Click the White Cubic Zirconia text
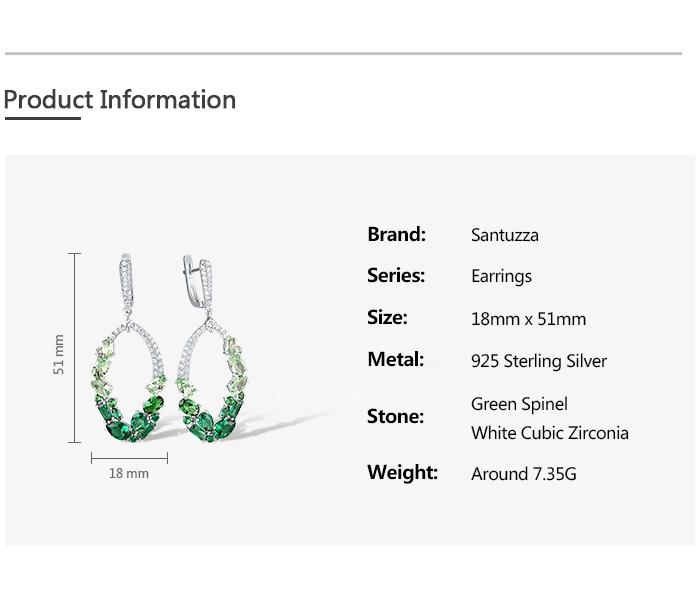Screen dimensions: 700x596 (x=549, y=433)
